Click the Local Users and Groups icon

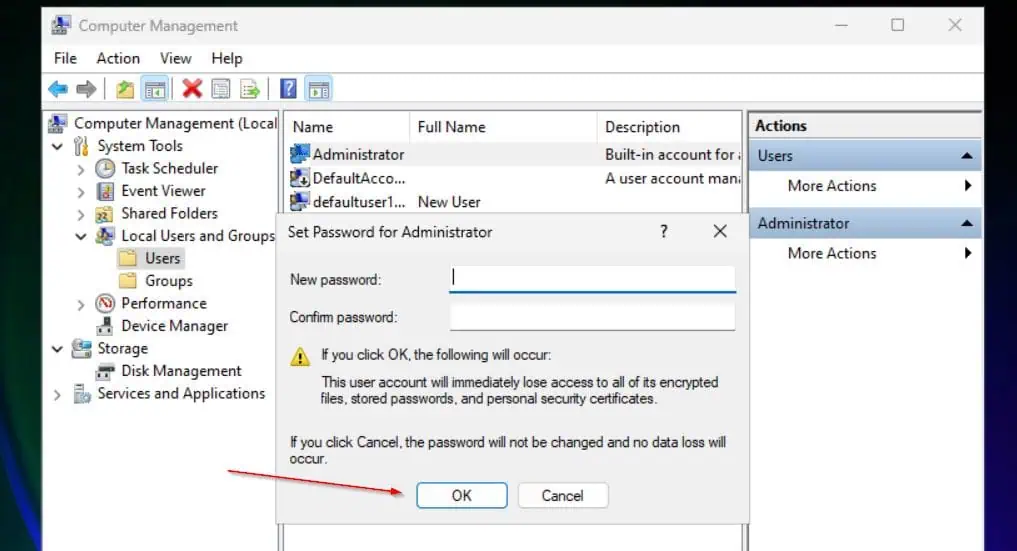105,236
